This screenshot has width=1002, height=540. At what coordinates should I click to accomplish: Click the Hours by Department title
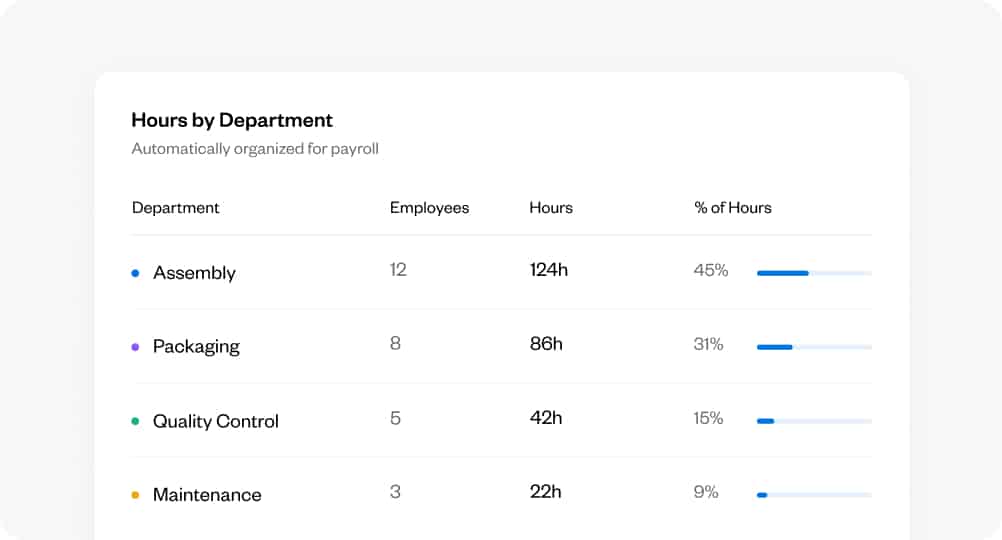(232, 120)
